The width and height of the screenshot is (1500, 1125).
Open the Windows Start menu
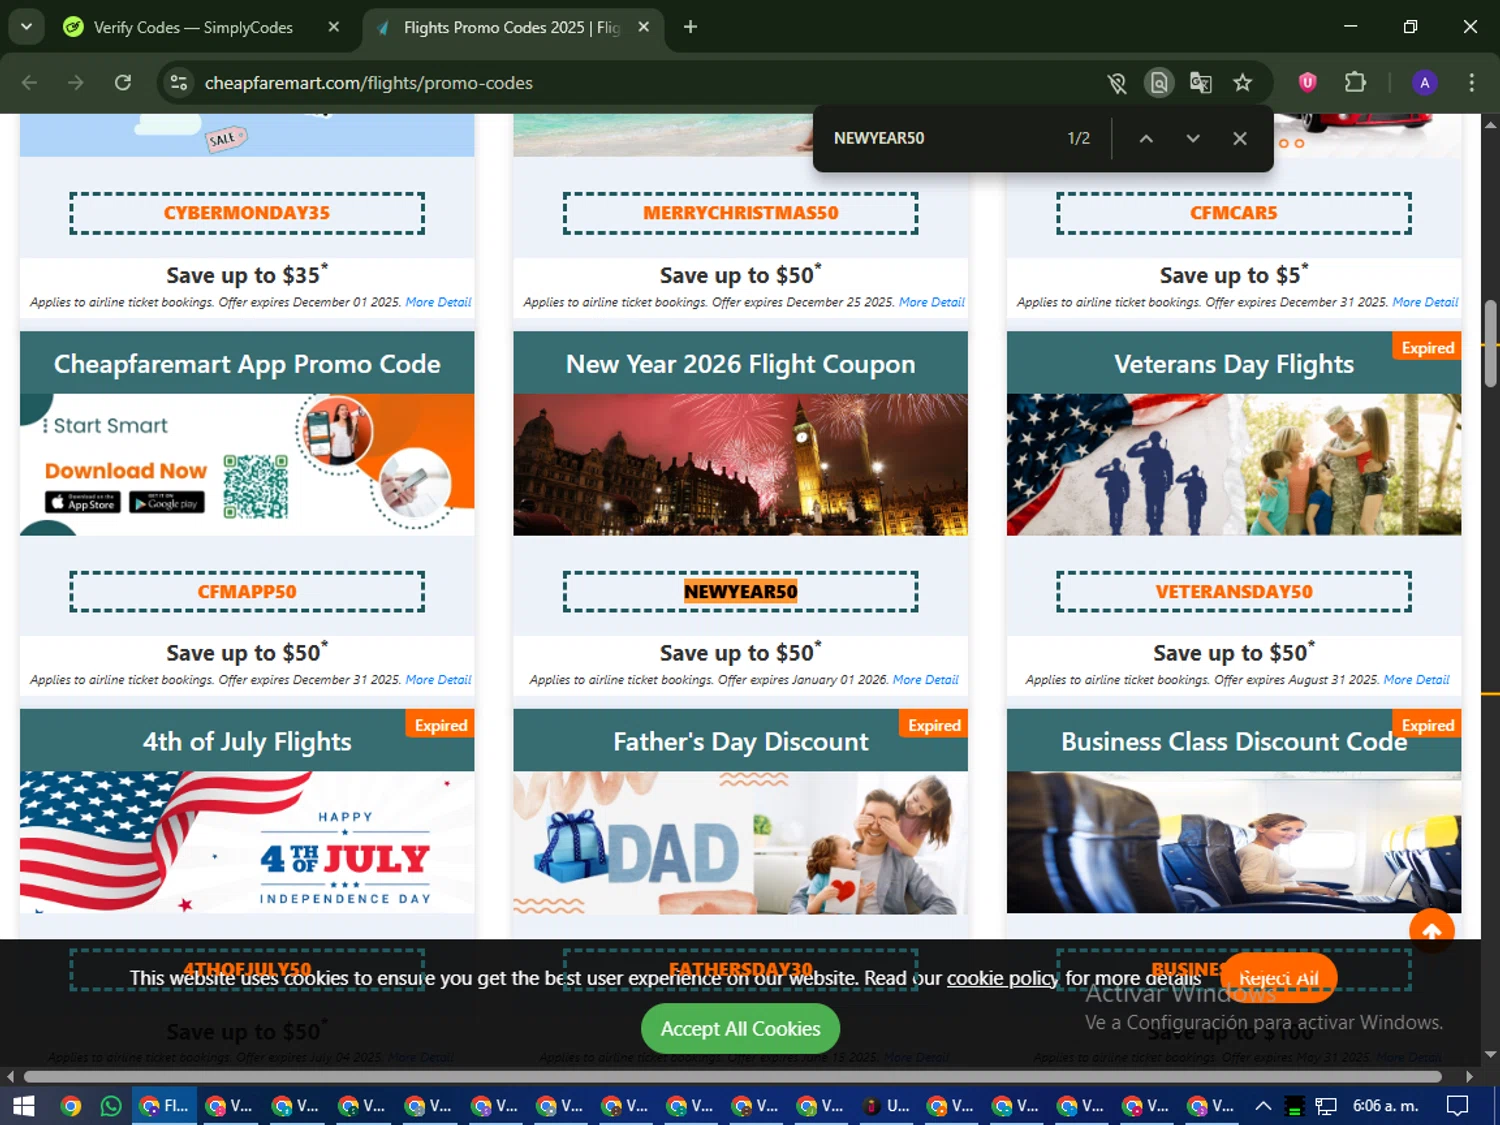tap(23, 1105)
